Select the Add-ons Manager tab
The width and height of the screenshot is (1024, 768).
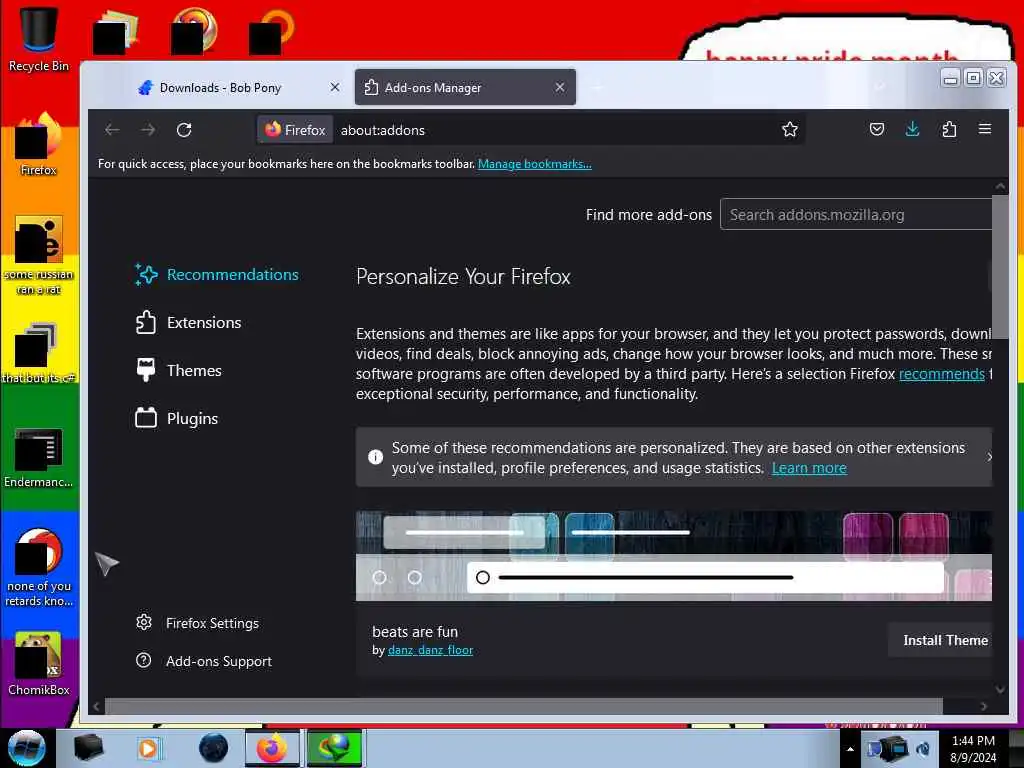465,87
